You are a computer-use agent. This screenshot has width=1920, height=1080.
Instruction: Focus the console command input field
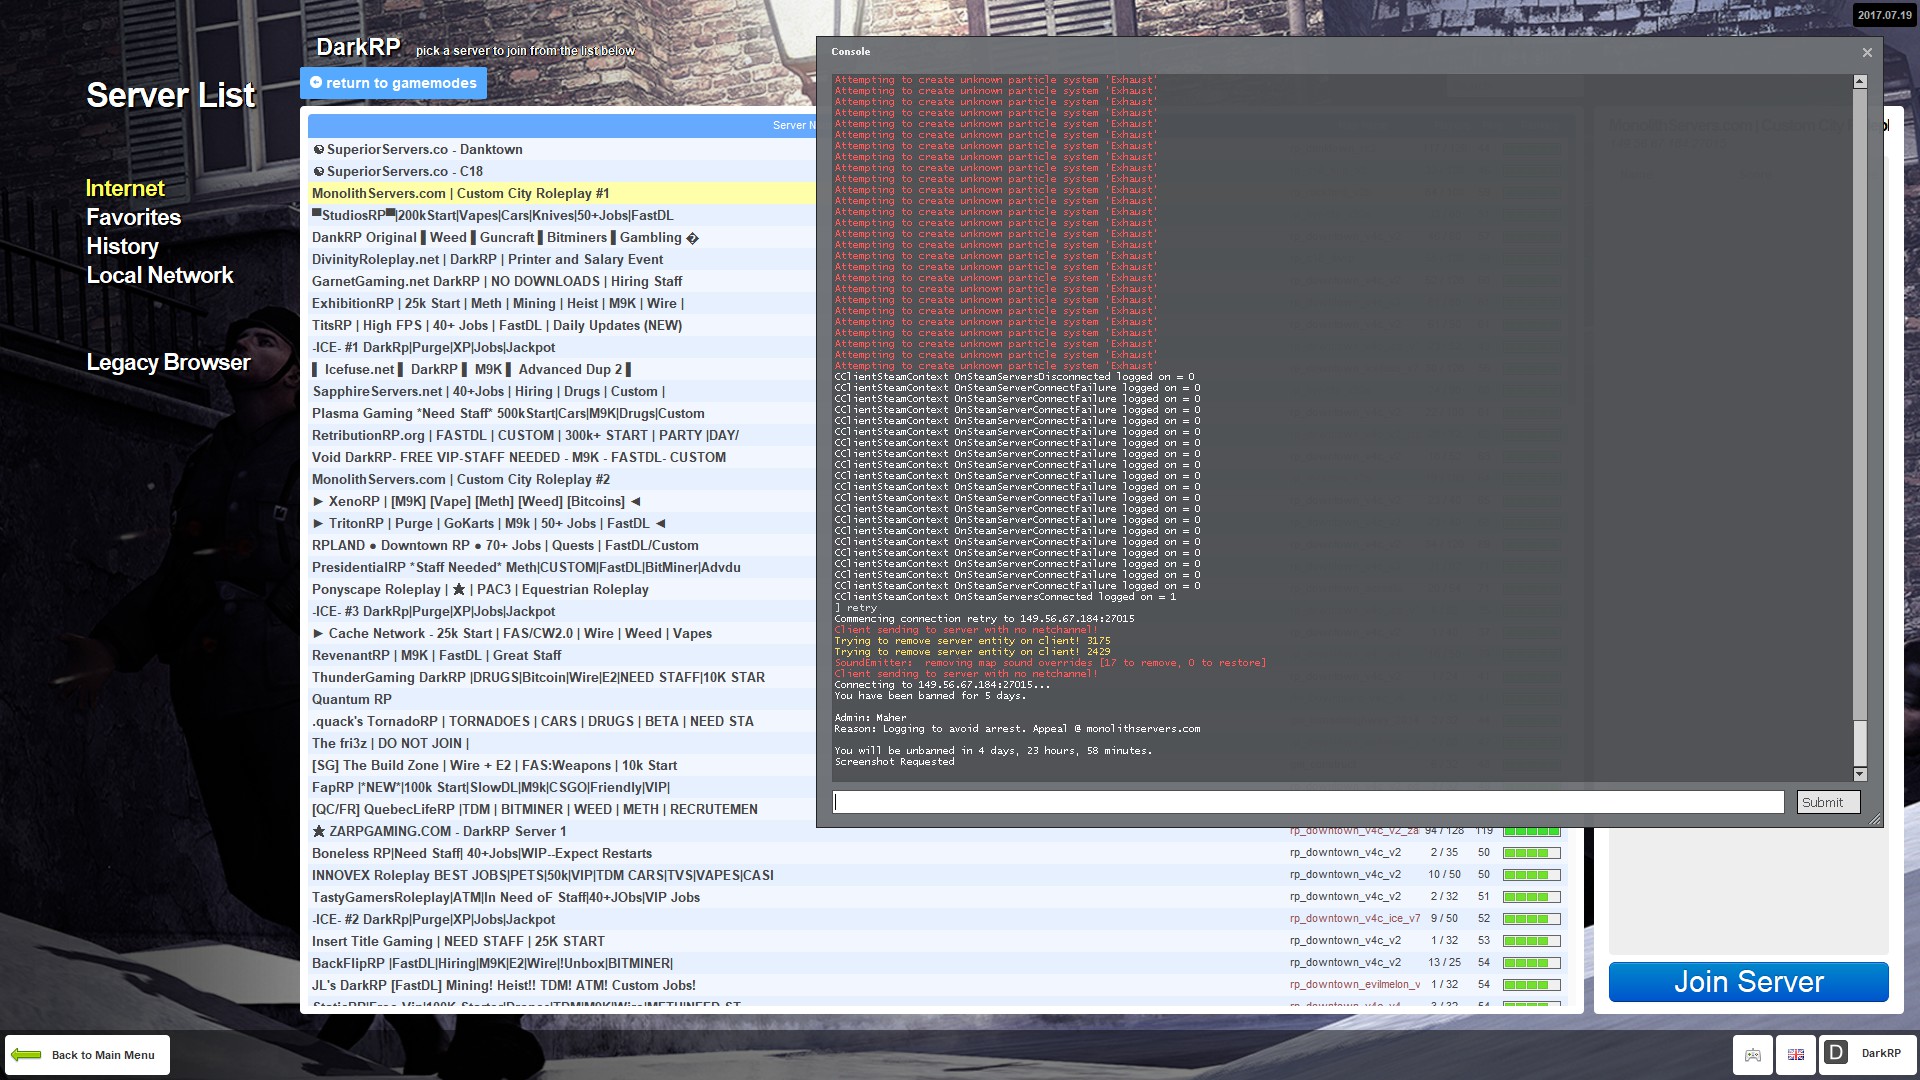tap(1307, 802)
